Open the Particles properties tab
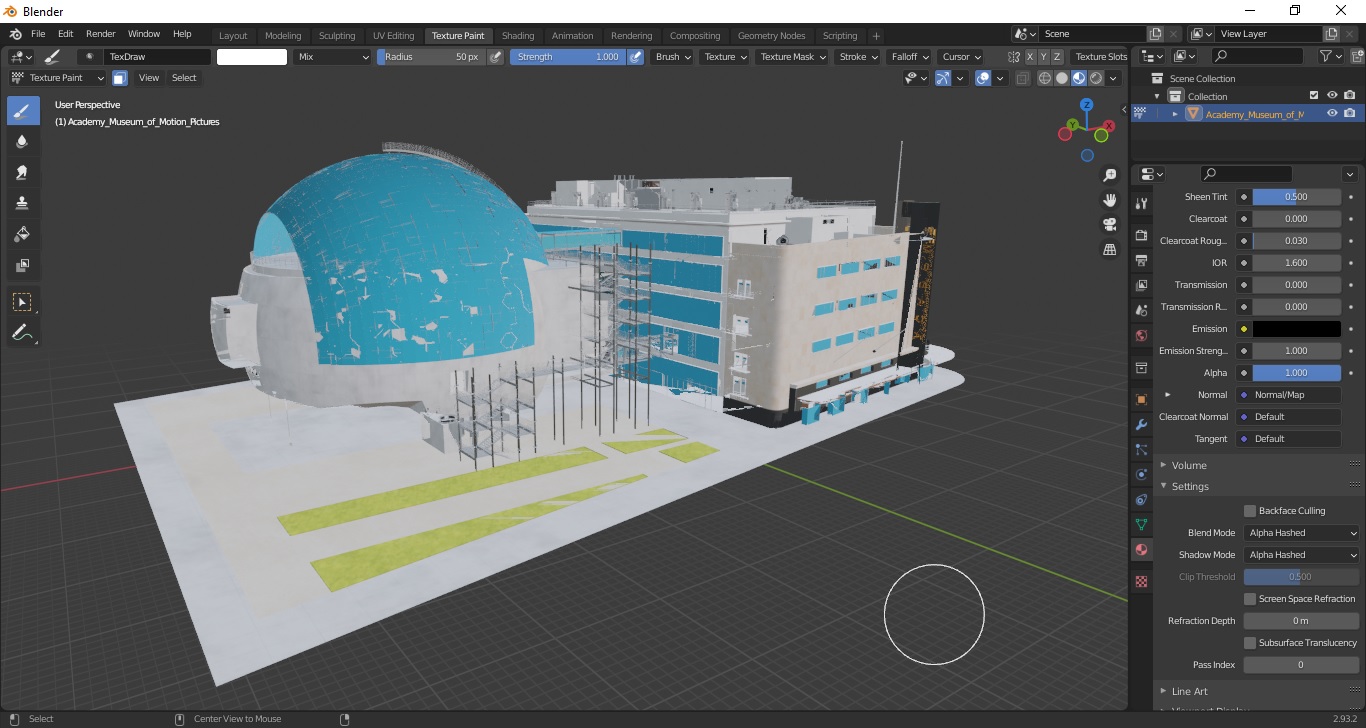This screenshot has width=1366, height=728. pos(1141,449)
